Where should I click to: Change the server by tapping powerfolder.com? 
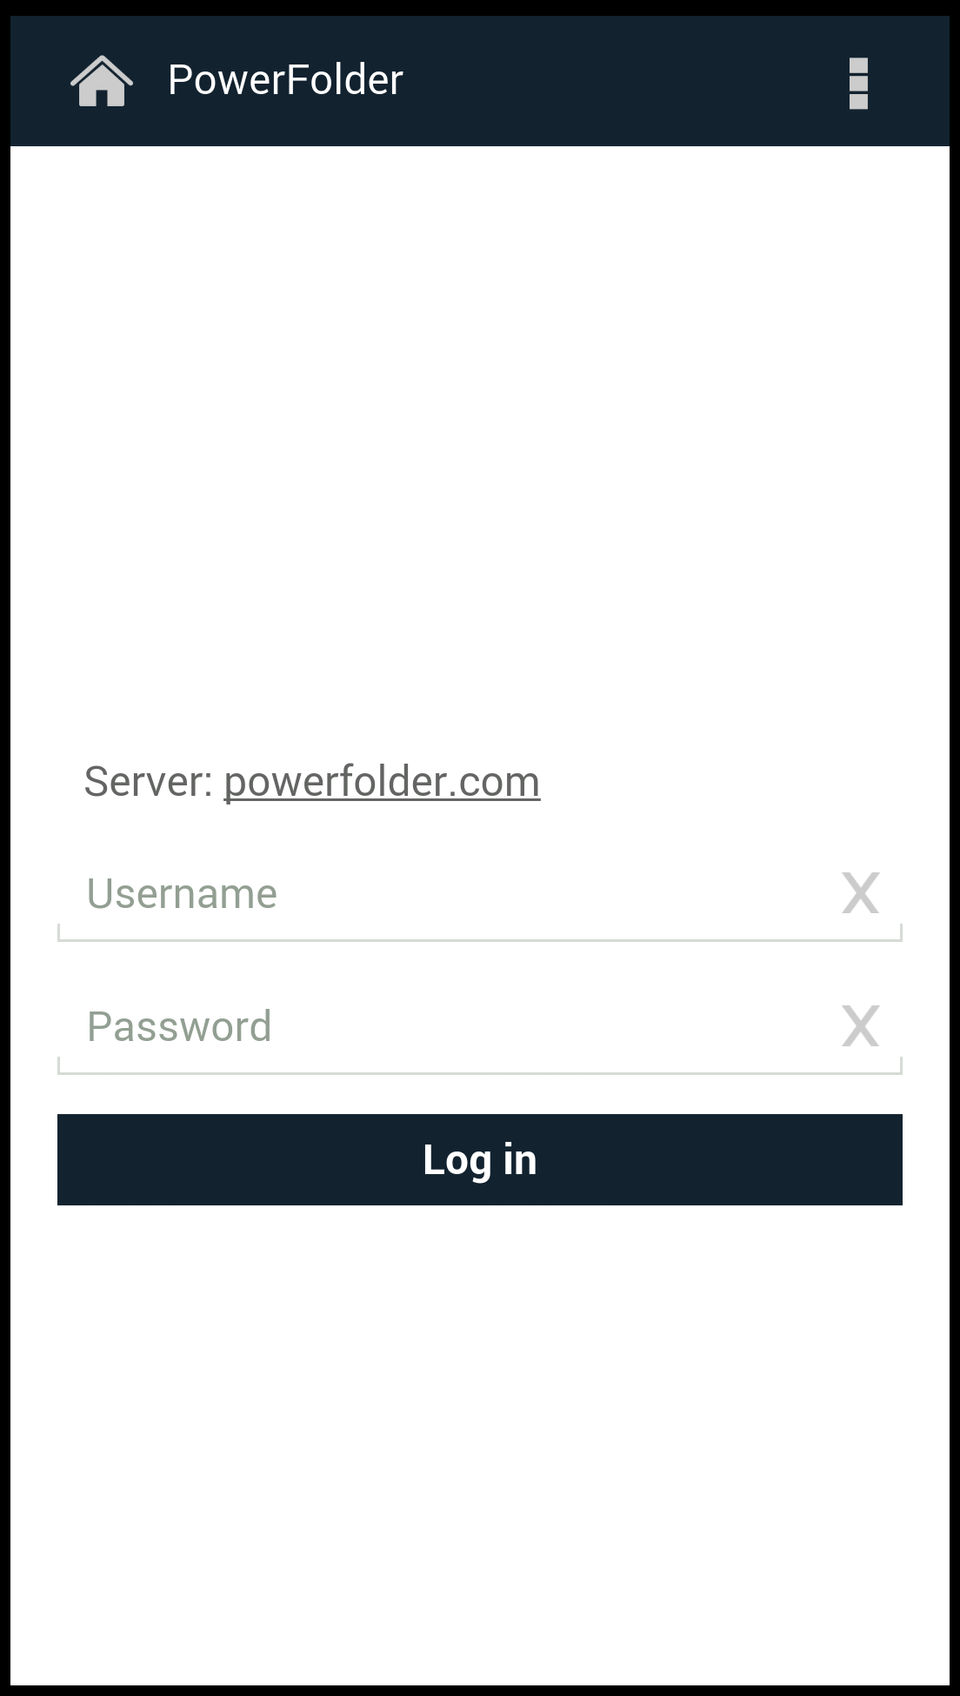click(x=382, y=782)
